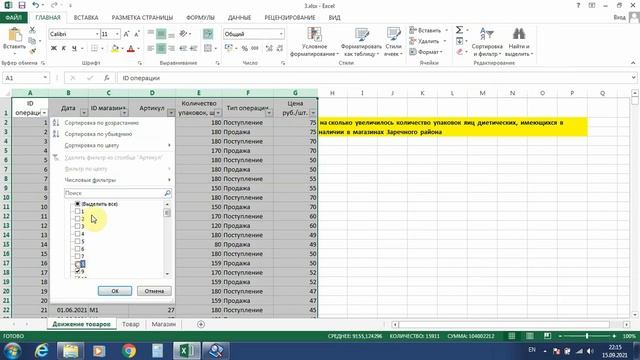Viewport: 640px width, 360px height.
Task: Click the red font color A icon
Action: [131, 49]
